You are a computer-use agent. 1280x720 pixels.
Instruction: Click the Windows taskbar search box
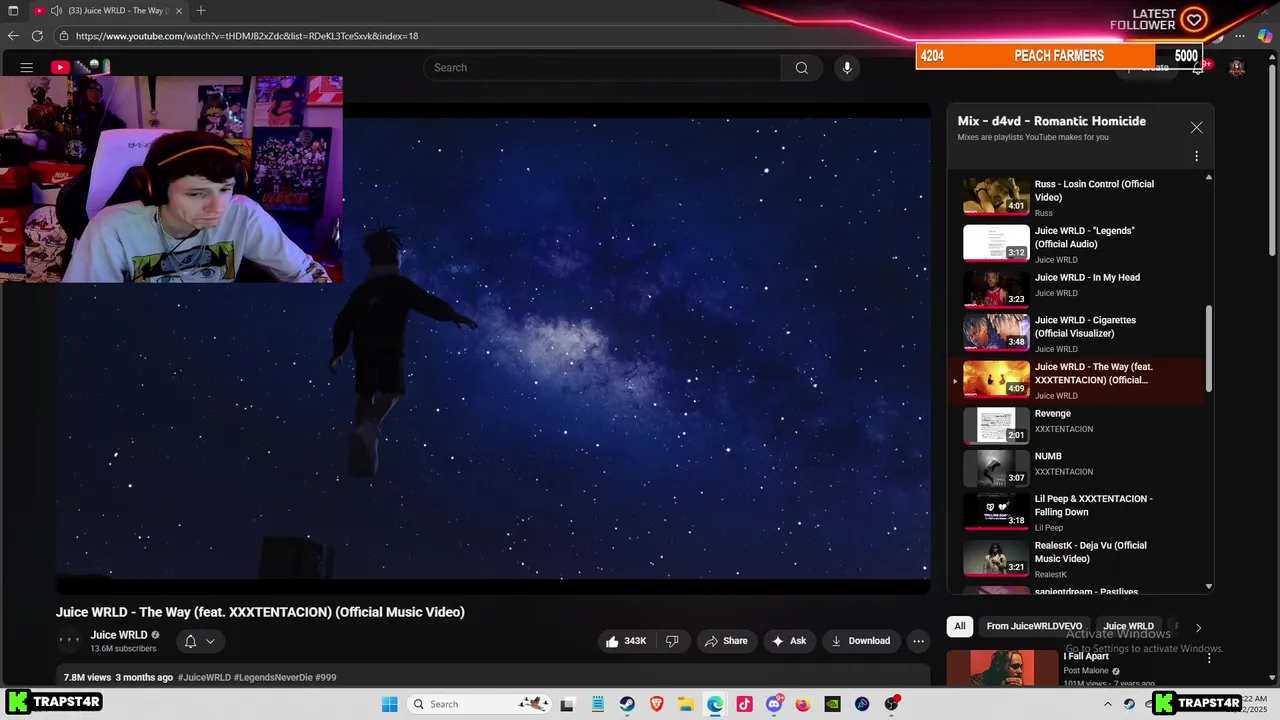(x=480, y=704)
